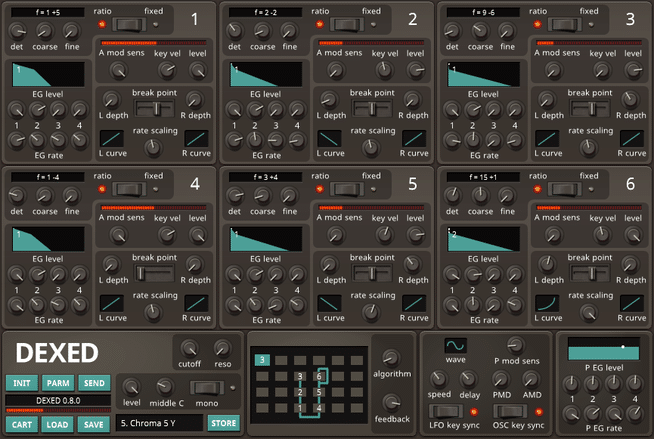Click the operator 3 frequency readout 'f = 9 -6'
654x439 pixels.
point(483,13)
